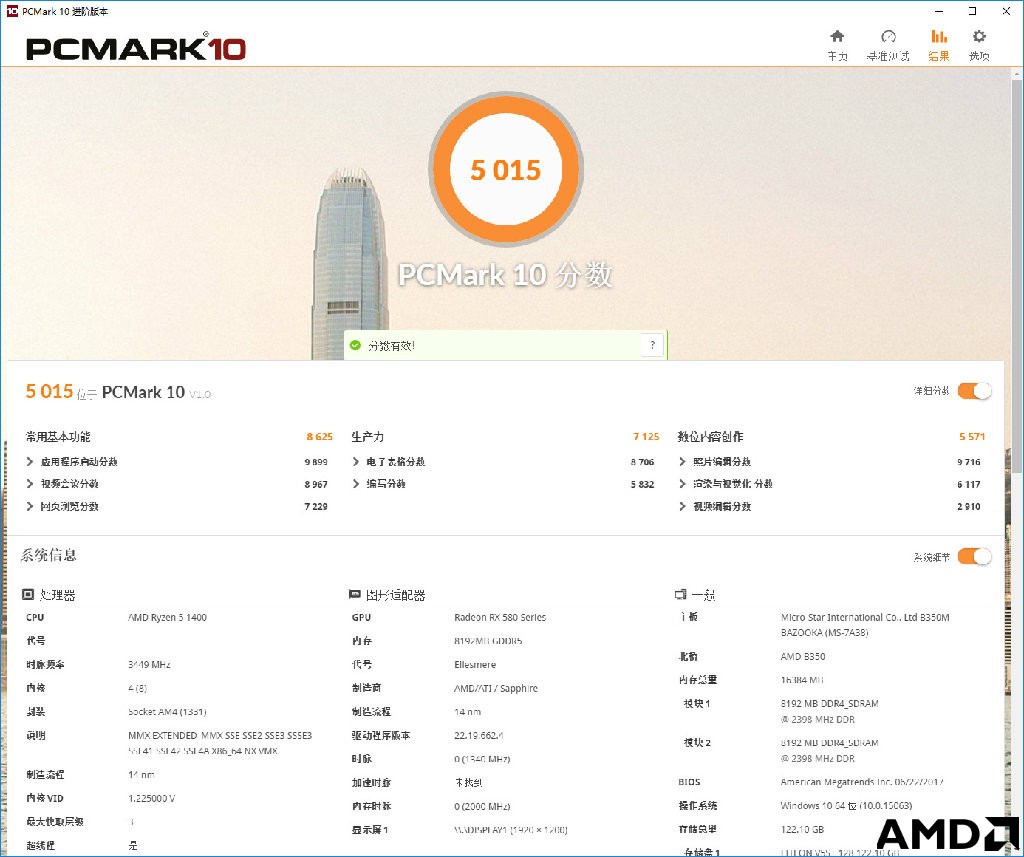Open the Results bar chart icon
Image resolution: width=1024 pixels, height=857 pixels.
(x=939, y=36)
